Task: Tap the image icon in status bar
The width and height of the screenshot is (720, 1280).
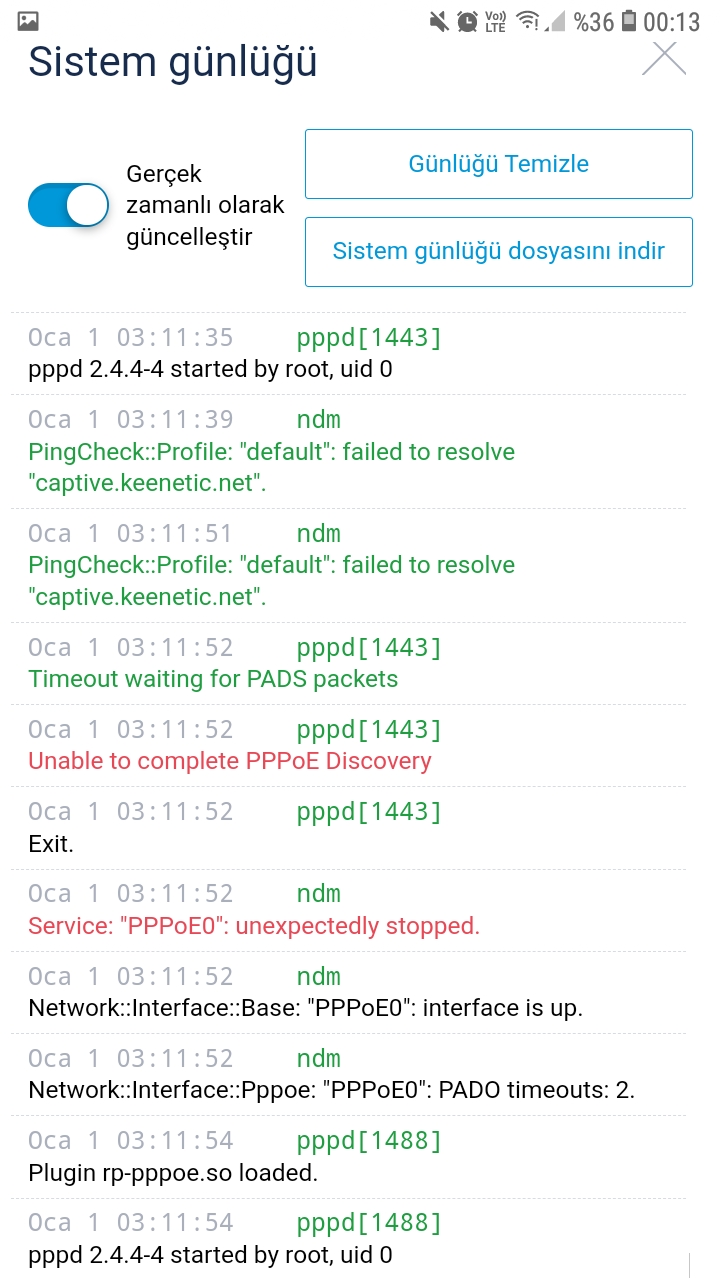Action: click(x=28, y=20)
